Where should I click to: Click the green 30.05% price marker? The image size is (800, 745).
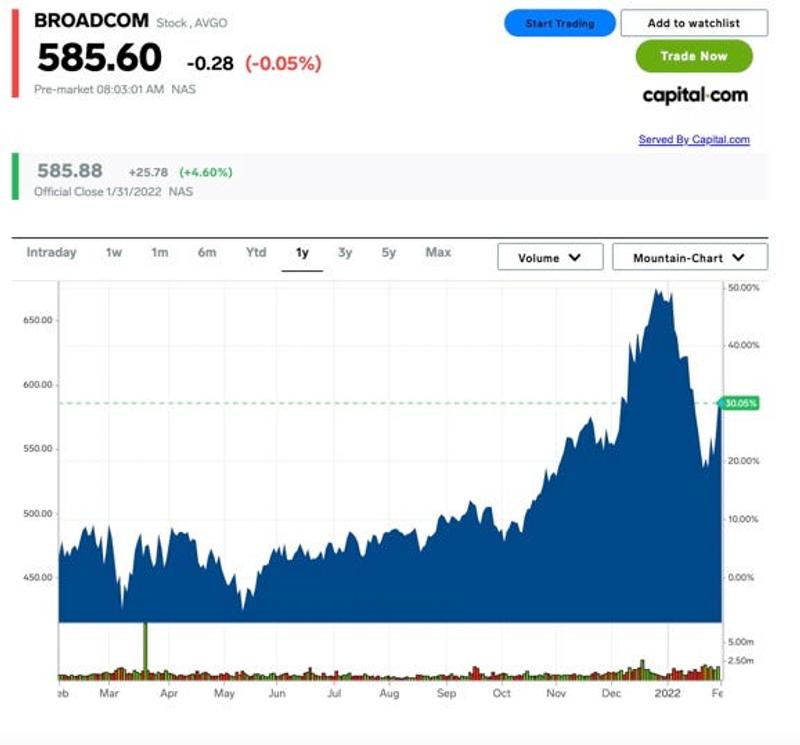(x=739, y=403)
